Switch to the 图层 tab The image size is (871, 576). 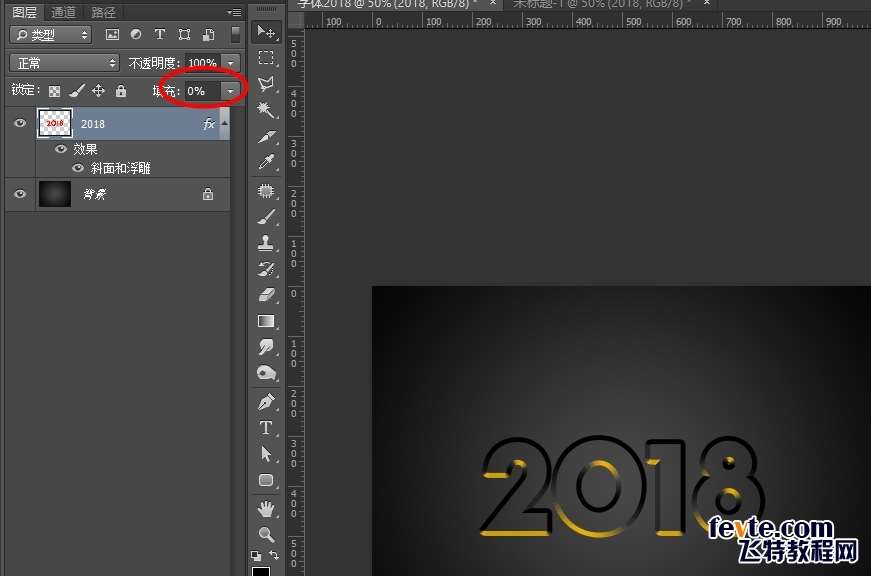click(x=24, y=12)
